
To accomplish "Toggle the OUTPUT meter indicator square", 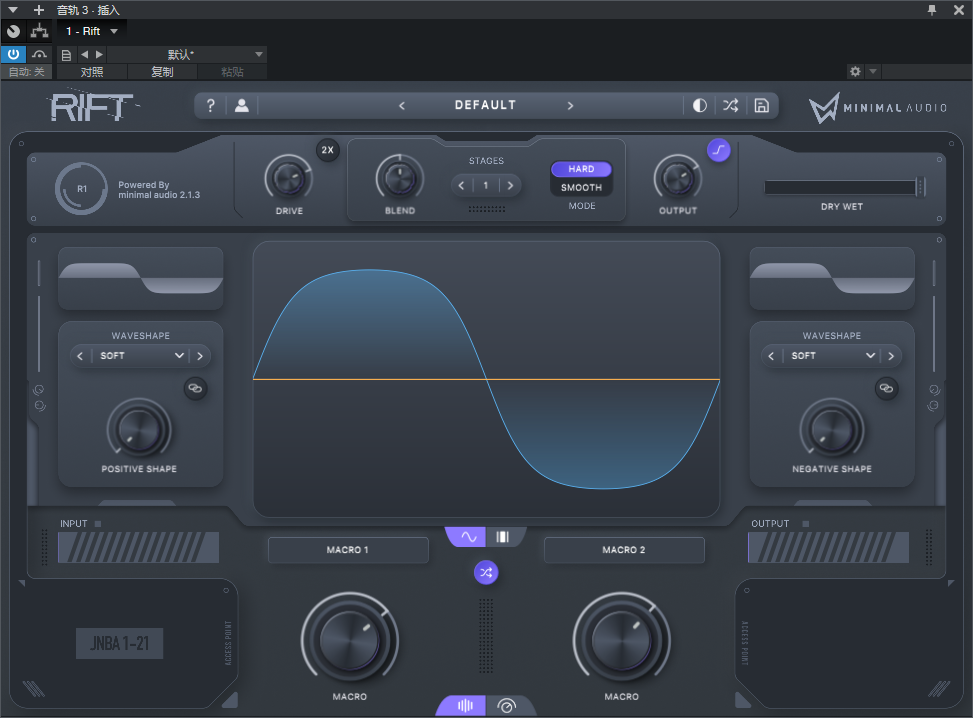I will [805, 524].
